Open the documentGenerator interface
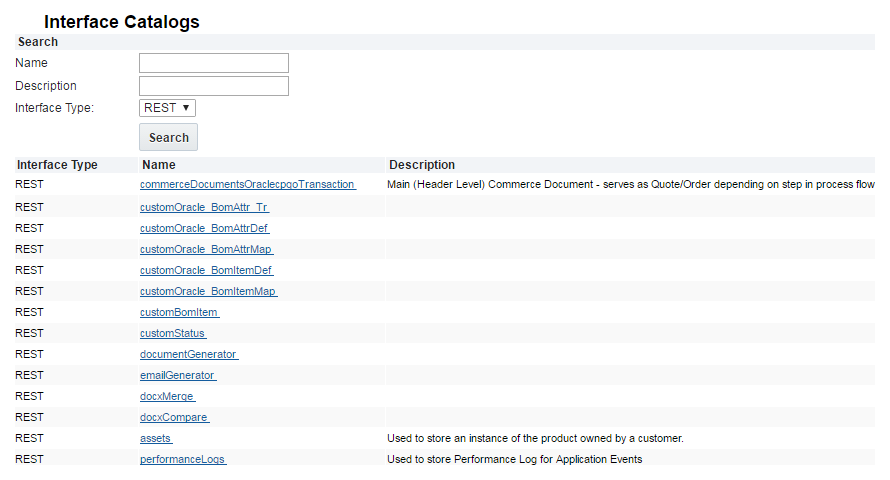 tap(189, 354)
